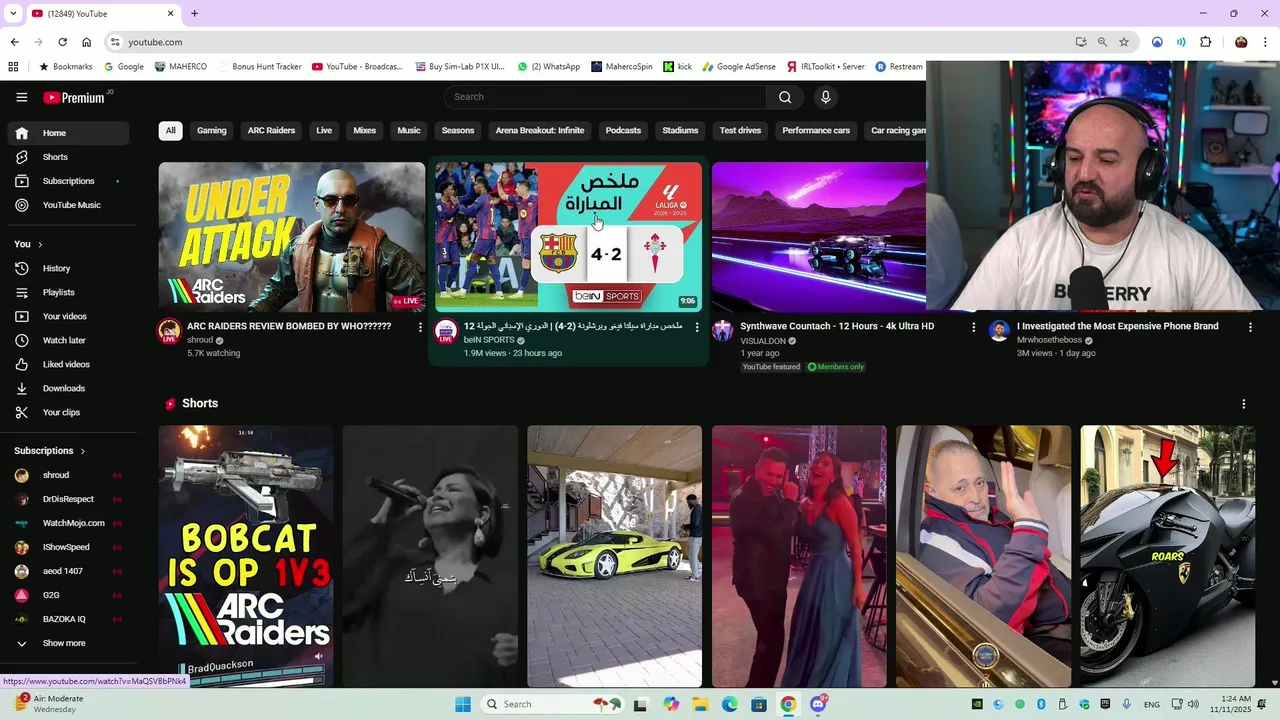Image resolution: width=1280 pixels, height=720 pixels.
Task: Open Watch later in the sidebar
Action: 69,340
